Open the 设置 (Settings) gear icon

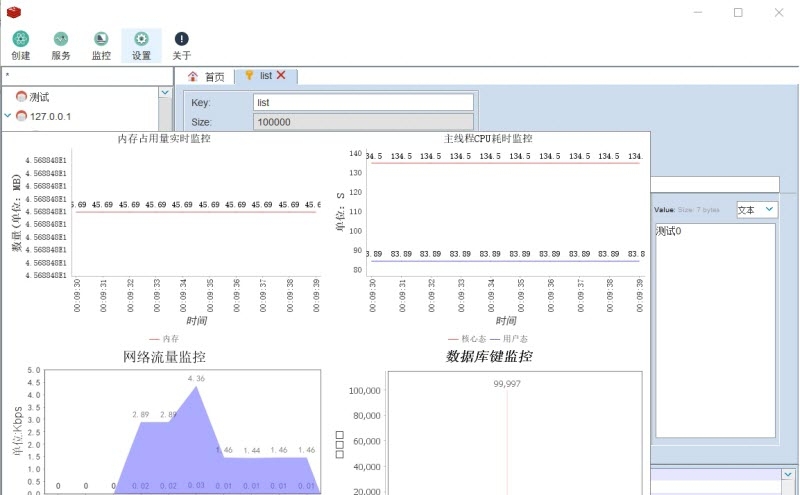tap(141, 39)
